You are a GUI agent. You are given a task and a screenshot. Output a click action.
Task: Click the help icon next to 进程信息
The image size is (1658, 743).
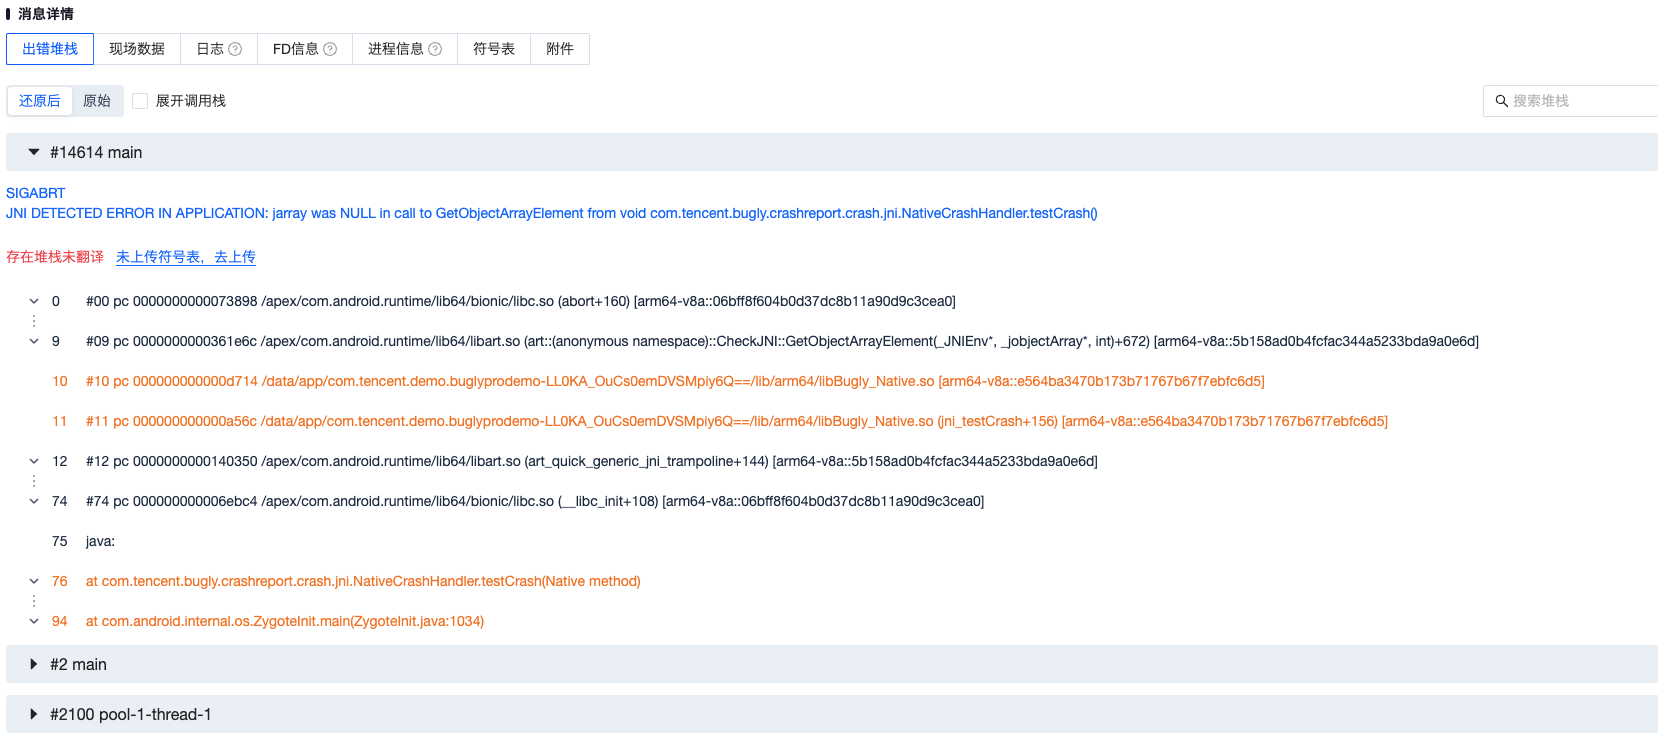(435, 49)
